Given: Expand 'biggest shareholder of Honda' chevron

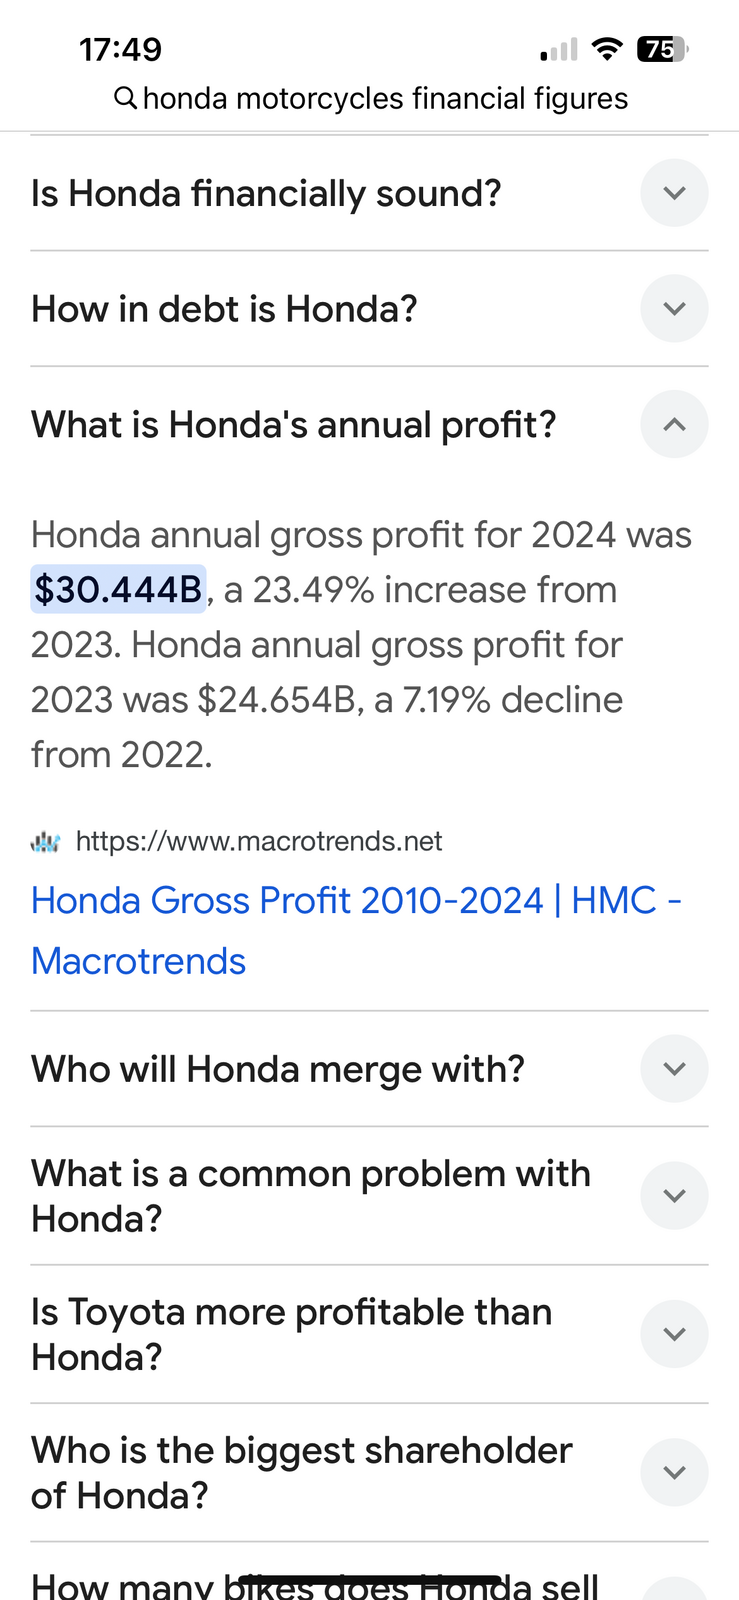Looking at the screenshot, I should tap(674, 1472).
